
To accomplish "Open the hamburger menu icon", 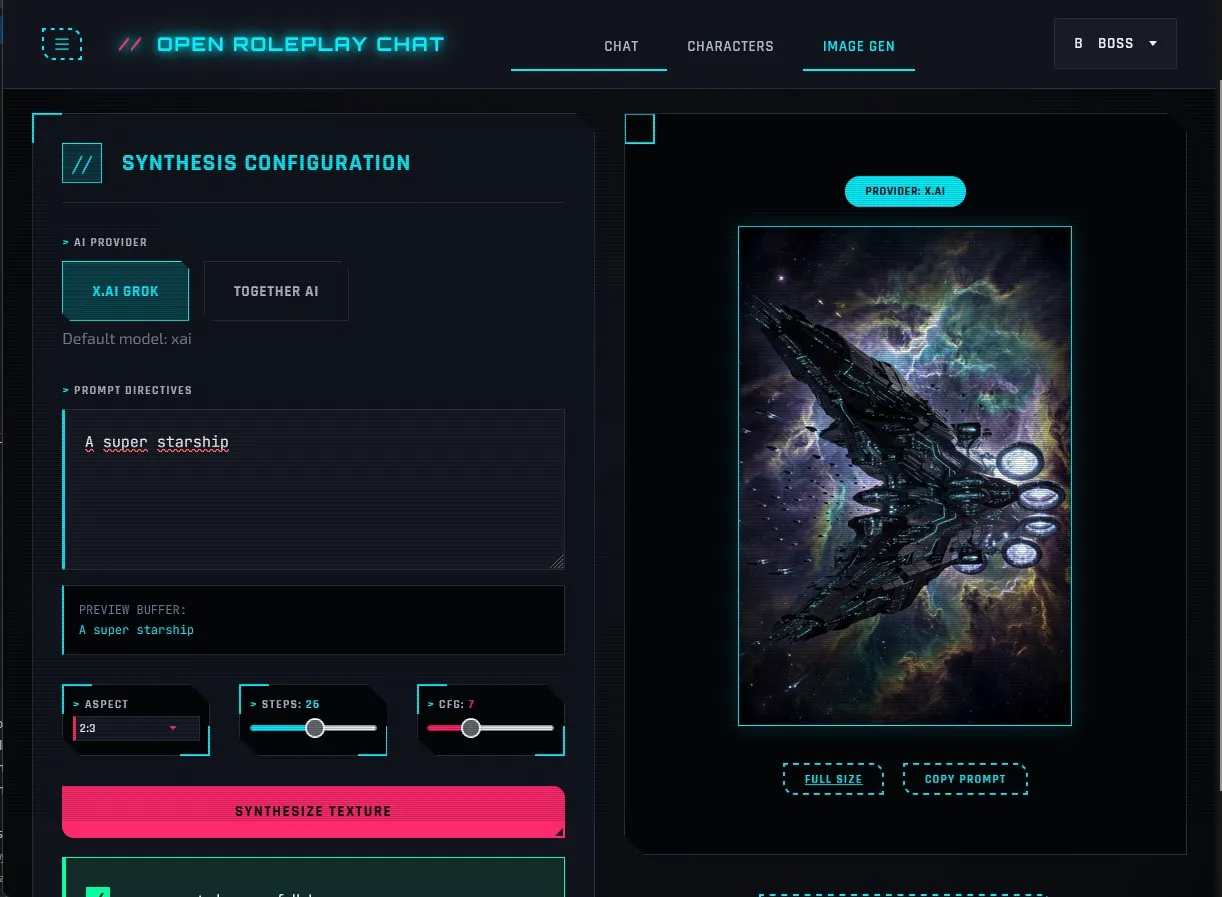I will point(62,44).
